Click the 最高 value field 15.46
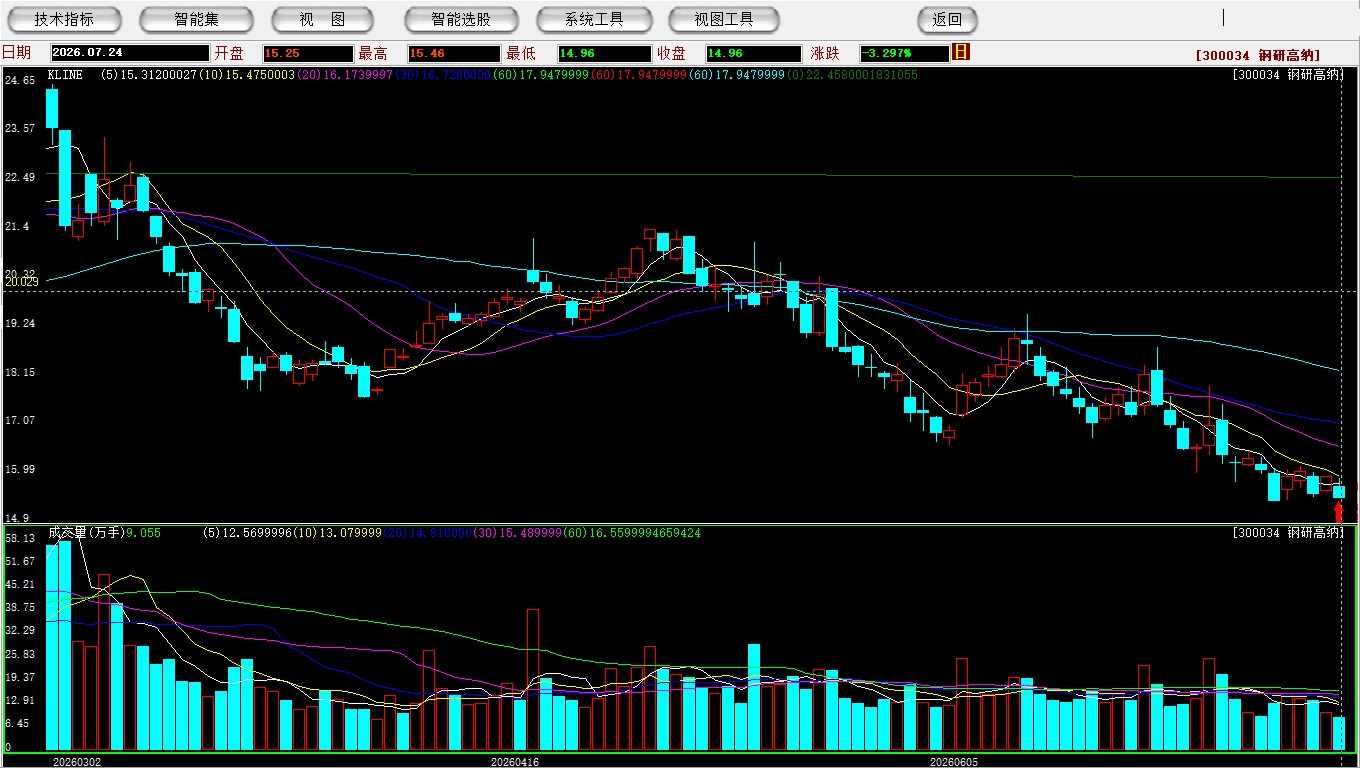The width and height of the screenshot is (1360, 768). (x=454, y=53)
